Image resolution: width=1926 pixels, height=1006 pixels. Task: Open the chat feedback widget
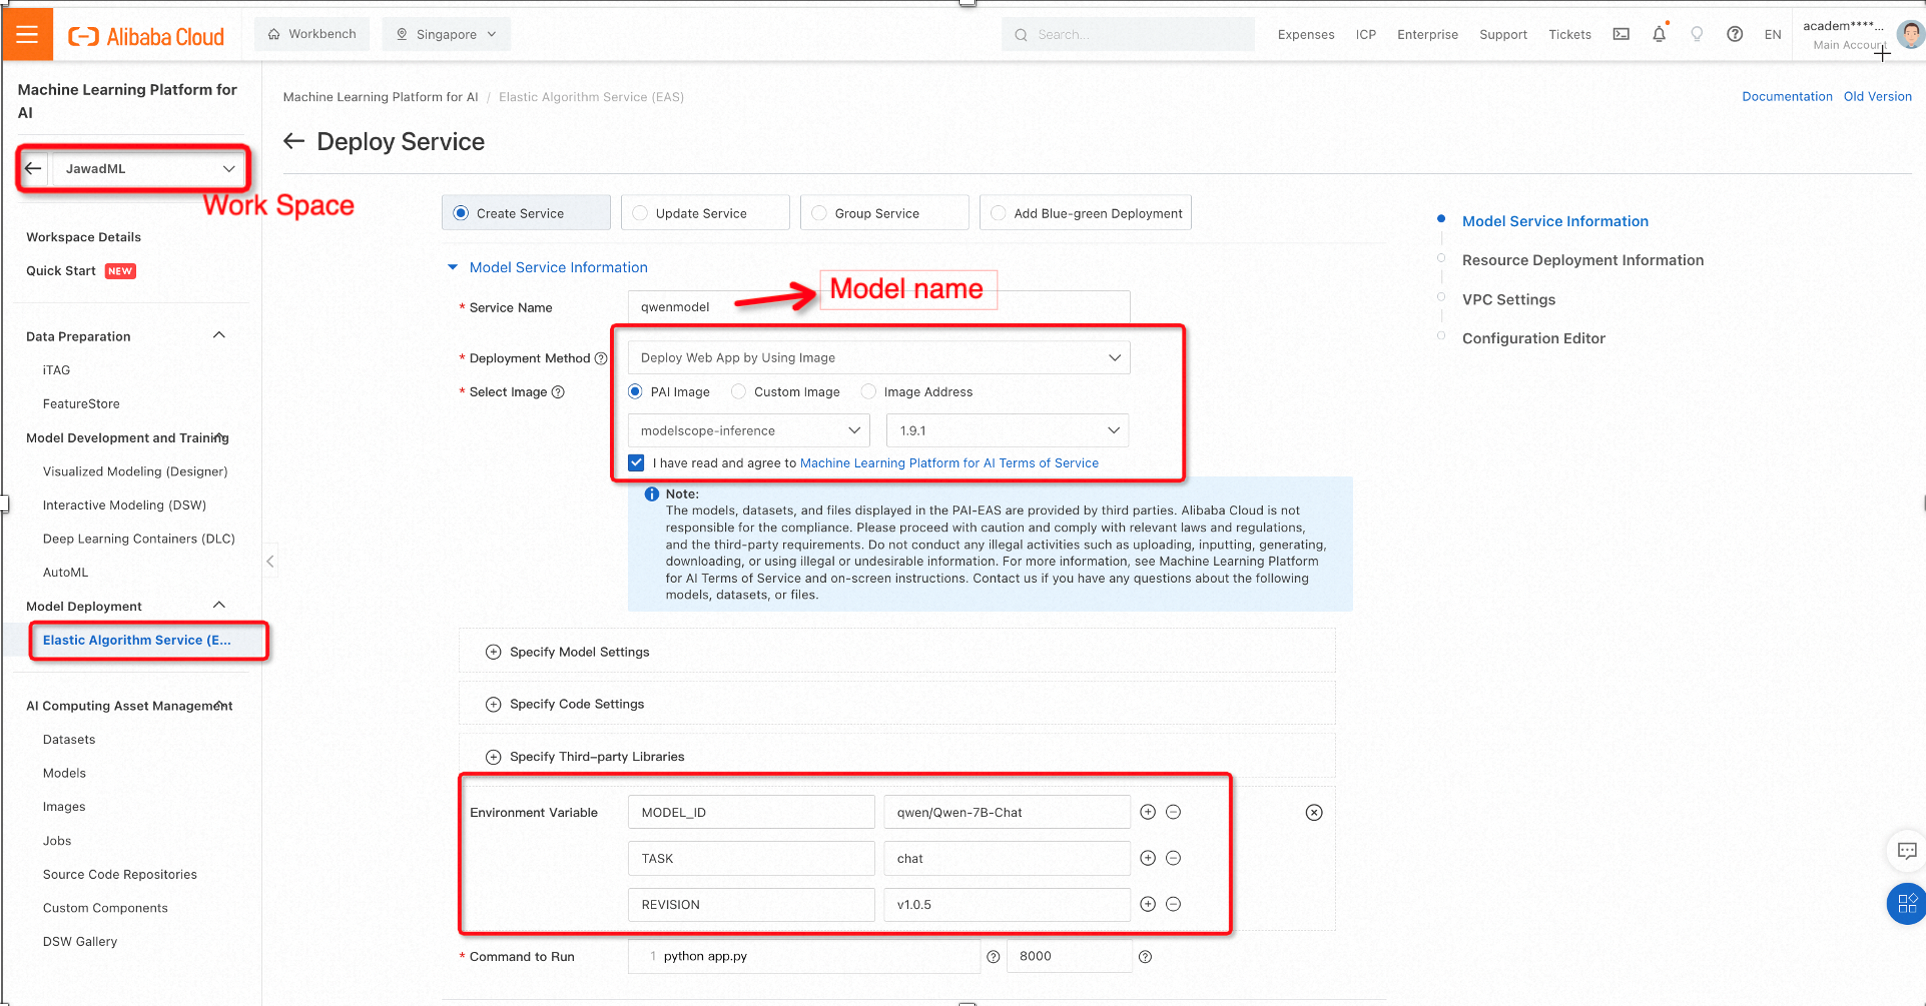[x=1907, y=851]
